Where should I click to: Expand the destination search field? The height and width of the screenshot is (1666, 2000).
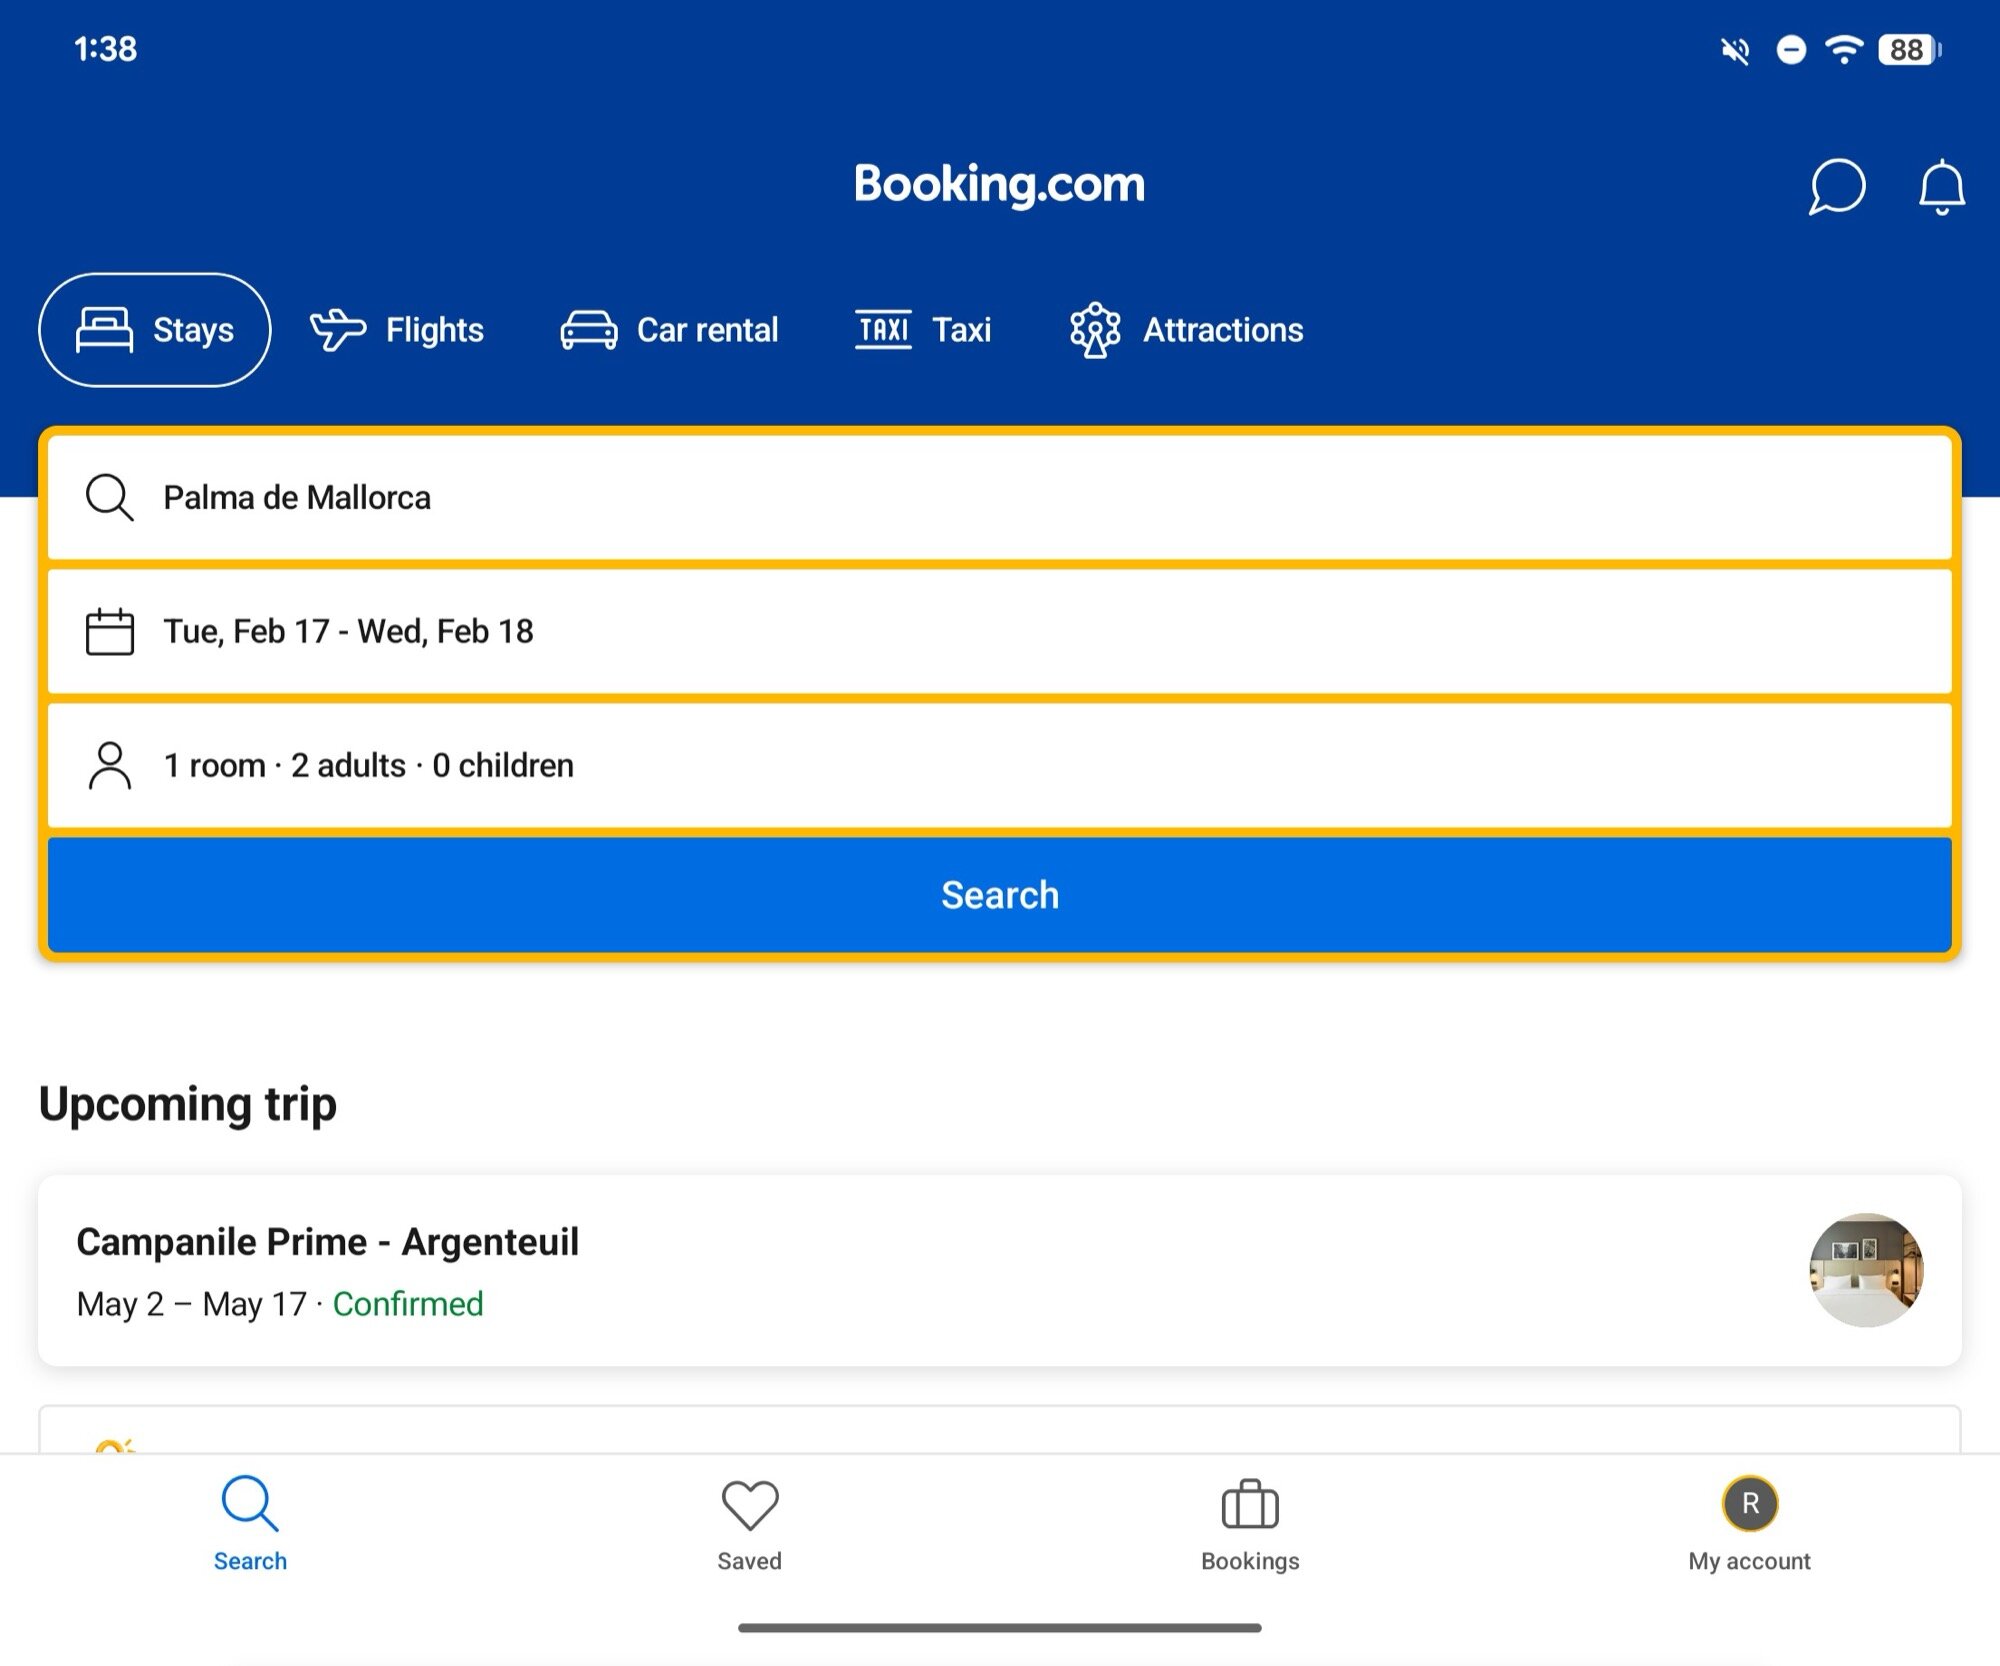pos(1000,497)
